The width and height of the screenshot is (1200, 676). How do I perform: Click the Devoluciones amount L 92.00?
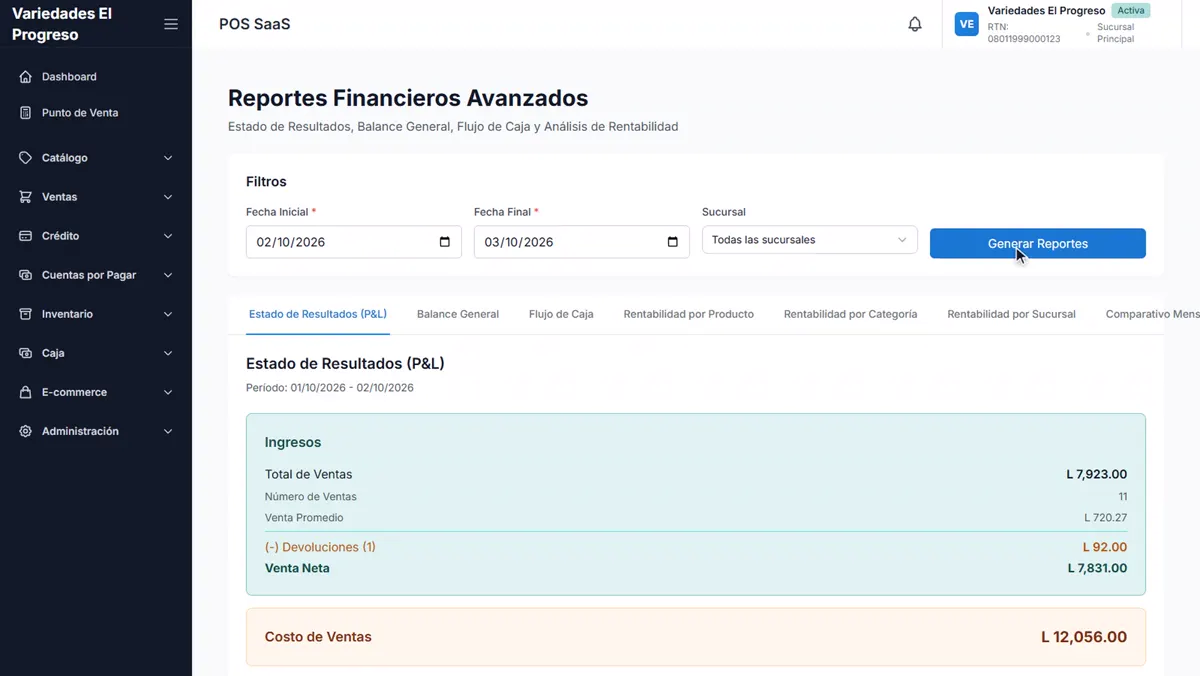coord(1105,547)
